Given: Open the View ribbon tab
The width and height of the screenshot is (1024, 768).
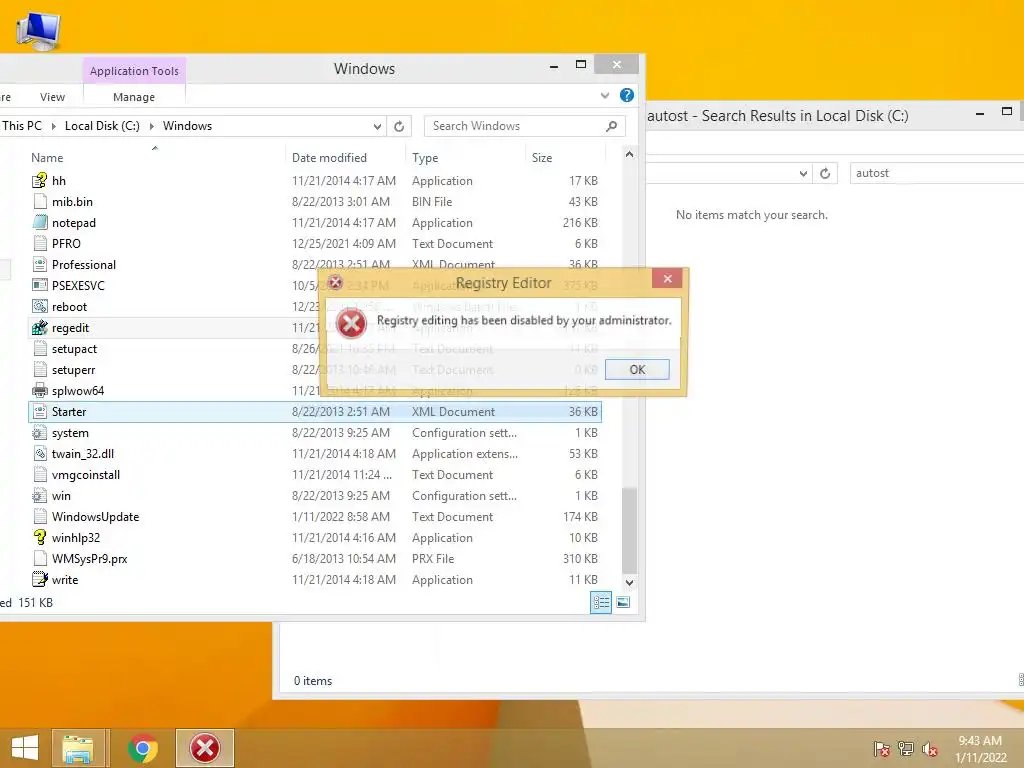Looking at the screenshot, I should 52,97.
